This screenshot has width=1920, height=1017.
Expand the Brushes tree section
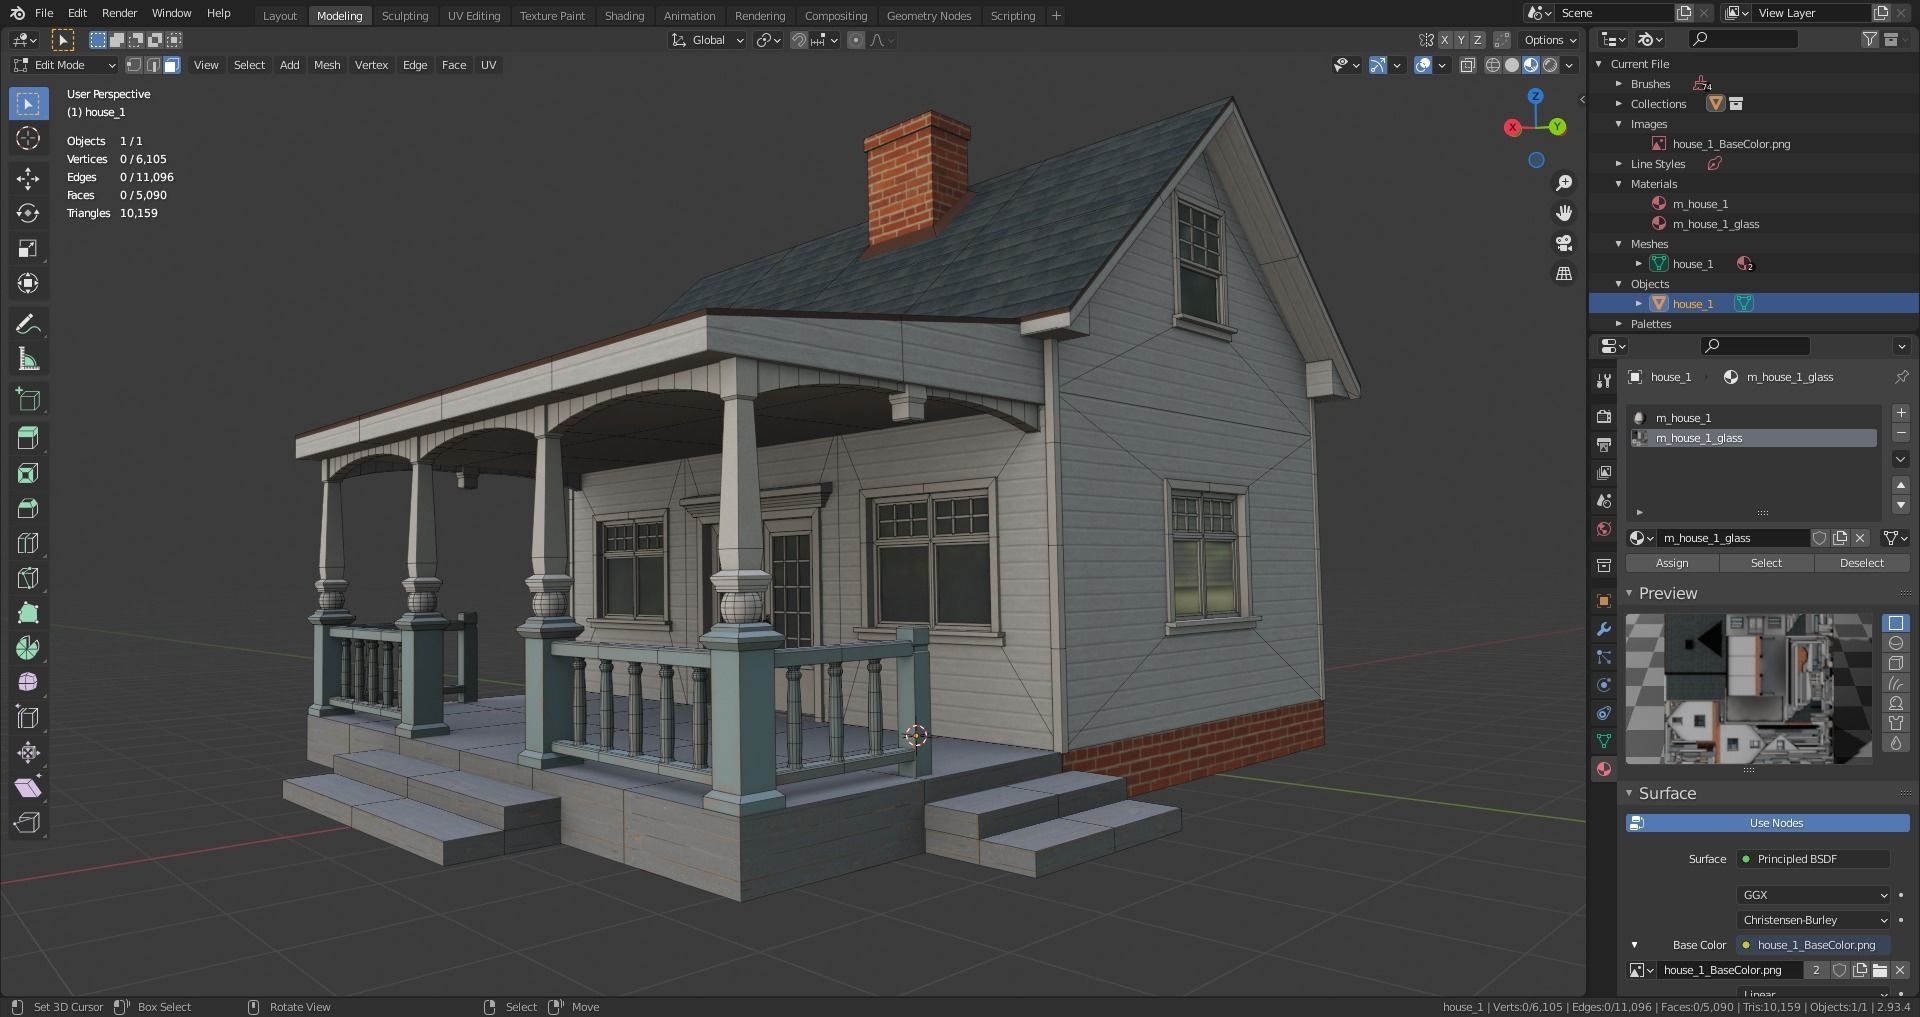tap(1619, 84)
